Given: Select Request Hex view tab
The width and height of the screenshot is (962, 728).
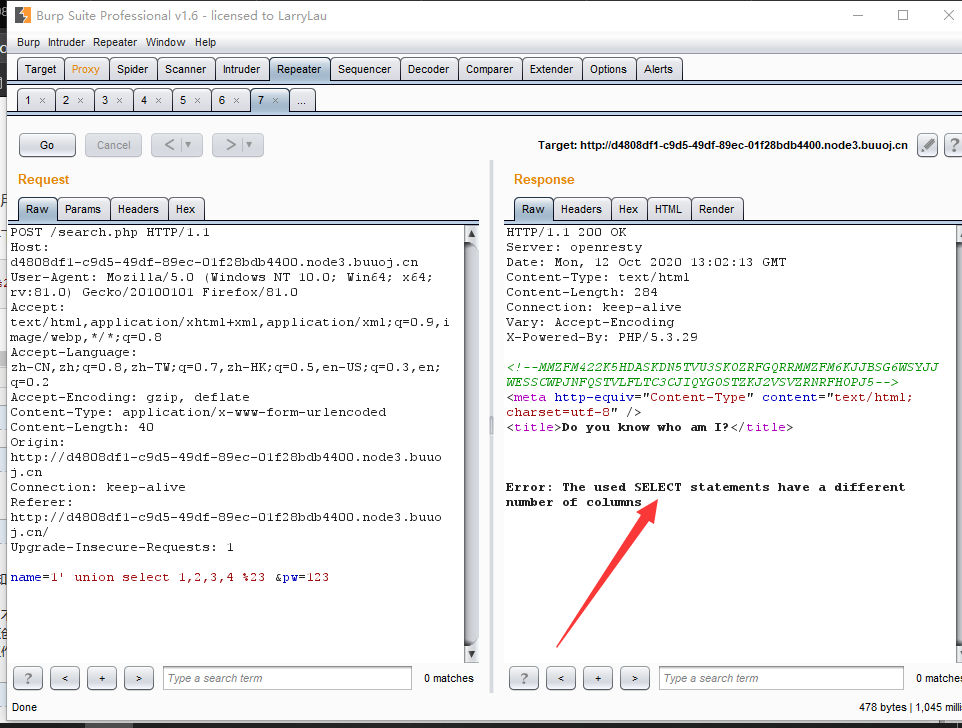Looking at the screenshot, I should point(185,209).
